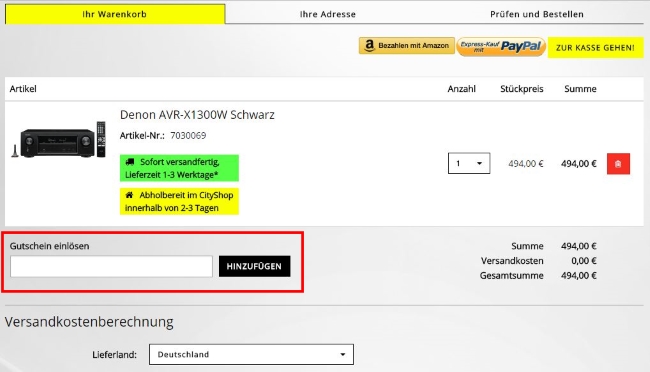Click the Gesamtsumme 494,00 € value
The width and height of the screenshot is (650, 372).
click(x=579, y=276)
